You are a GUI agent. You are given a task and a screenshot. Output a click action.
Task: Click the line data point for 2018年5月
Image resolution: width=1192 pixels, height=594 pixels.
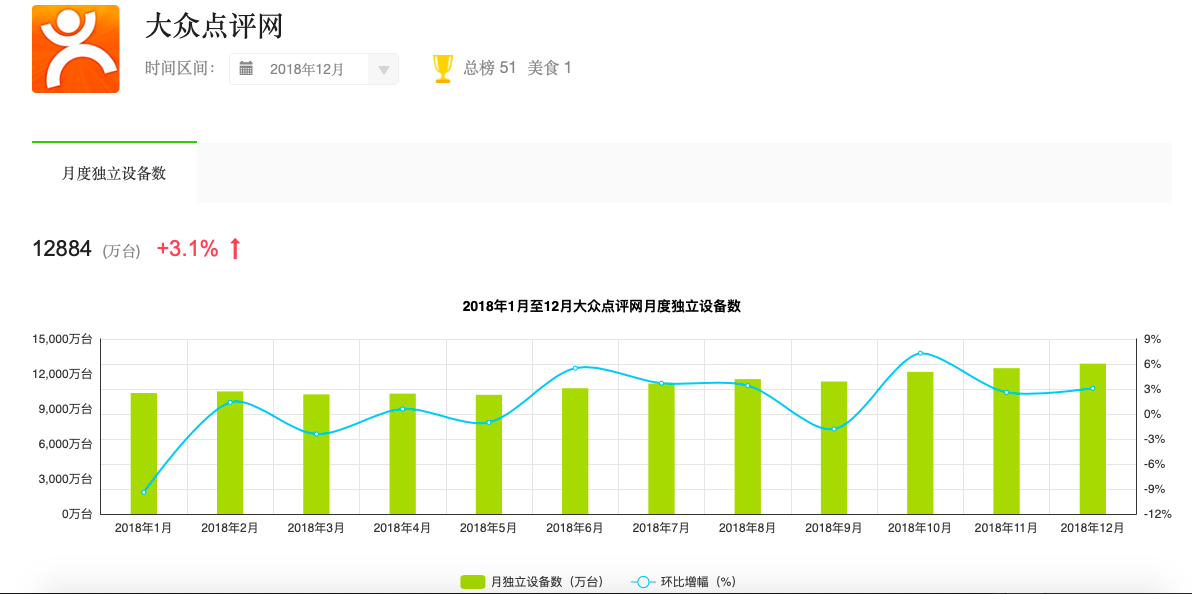(x=489, y=422)
